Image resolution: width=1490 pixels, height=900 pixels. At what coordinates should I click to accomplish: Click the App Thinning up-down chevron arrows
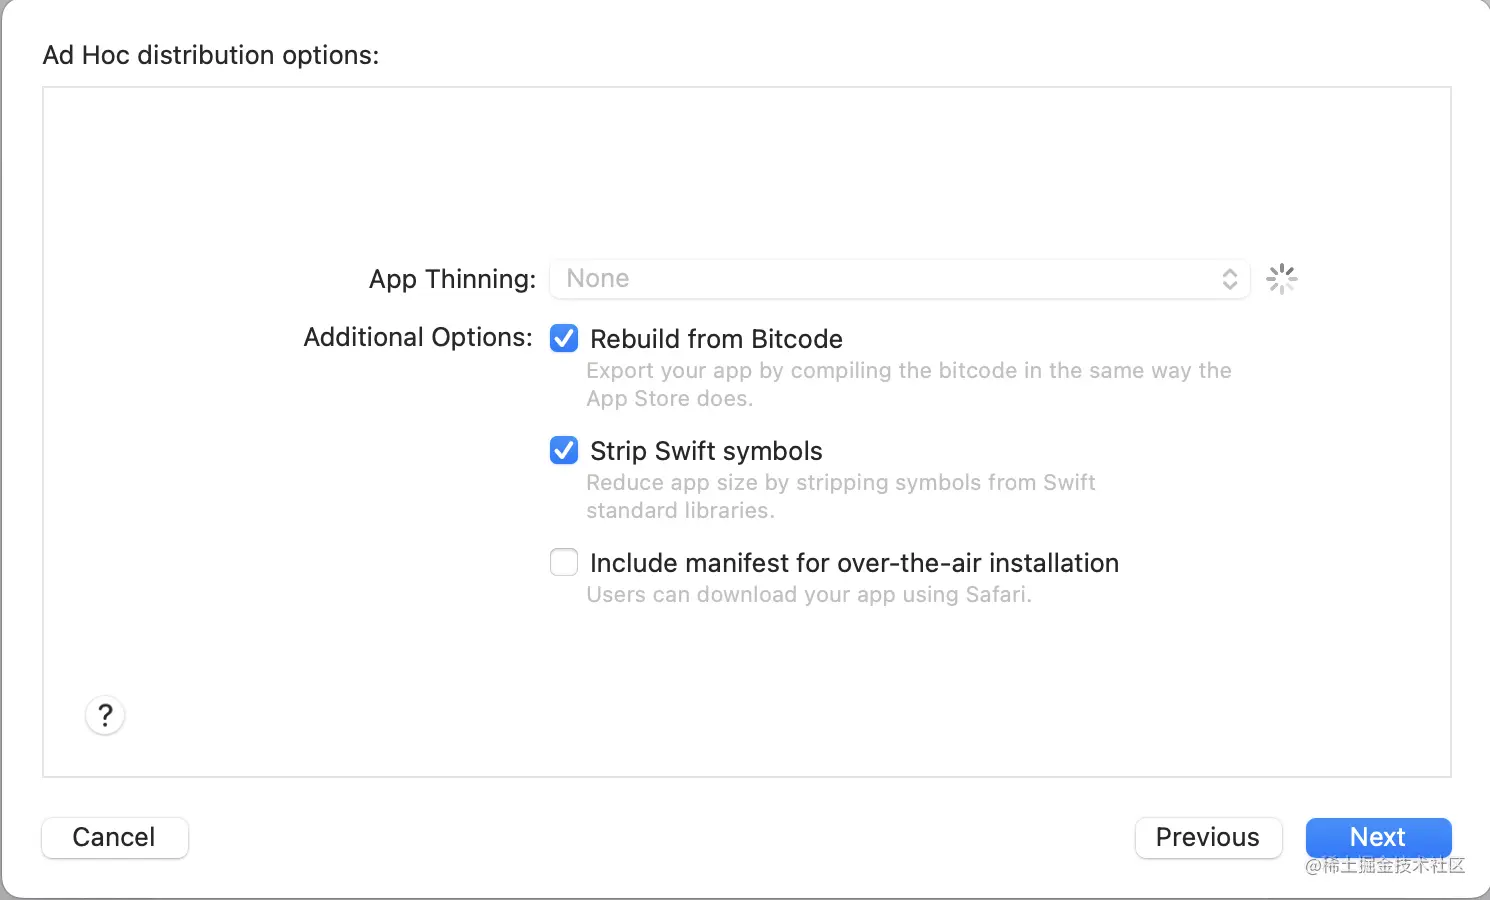click(1229, 279)
